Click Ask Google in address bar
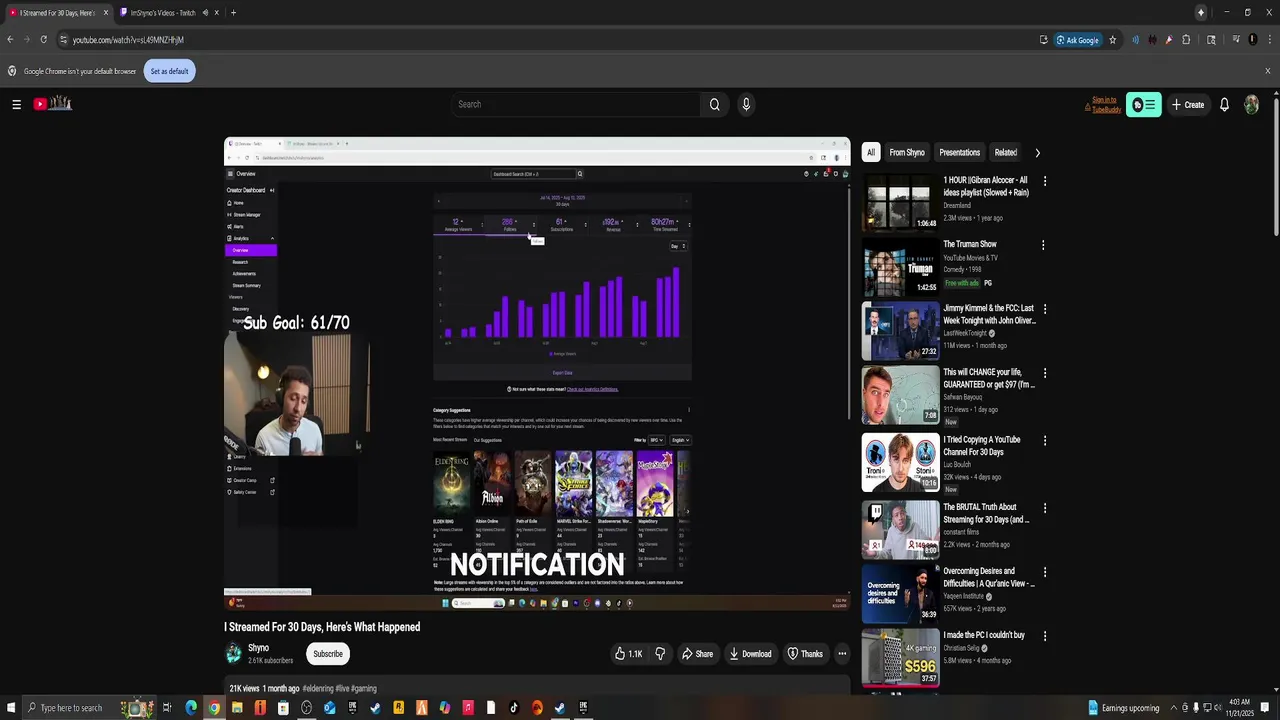This screenshot has width=1280, height=720. click(1077, 40)
